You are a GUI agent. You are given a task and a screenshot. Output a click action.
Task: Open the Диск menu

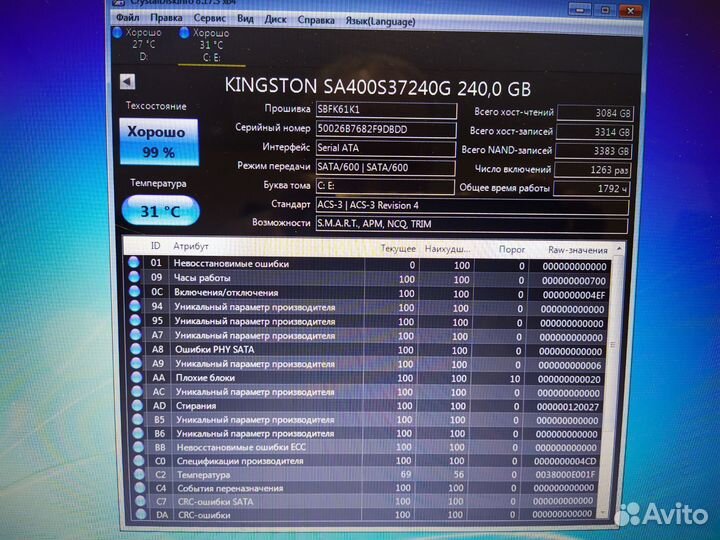tap(275, 19)
